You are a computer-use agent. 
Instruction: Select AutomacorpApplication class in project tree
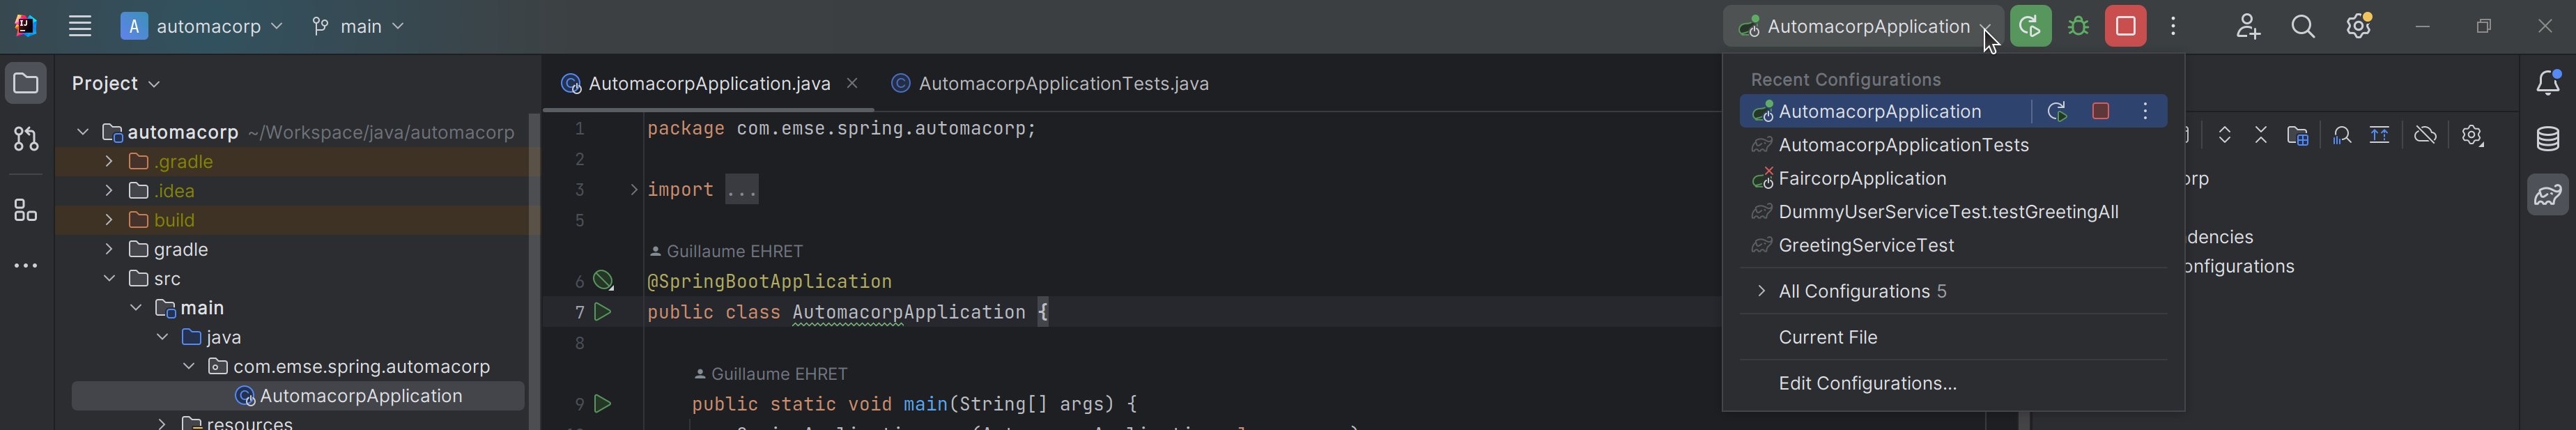[298, 396]
